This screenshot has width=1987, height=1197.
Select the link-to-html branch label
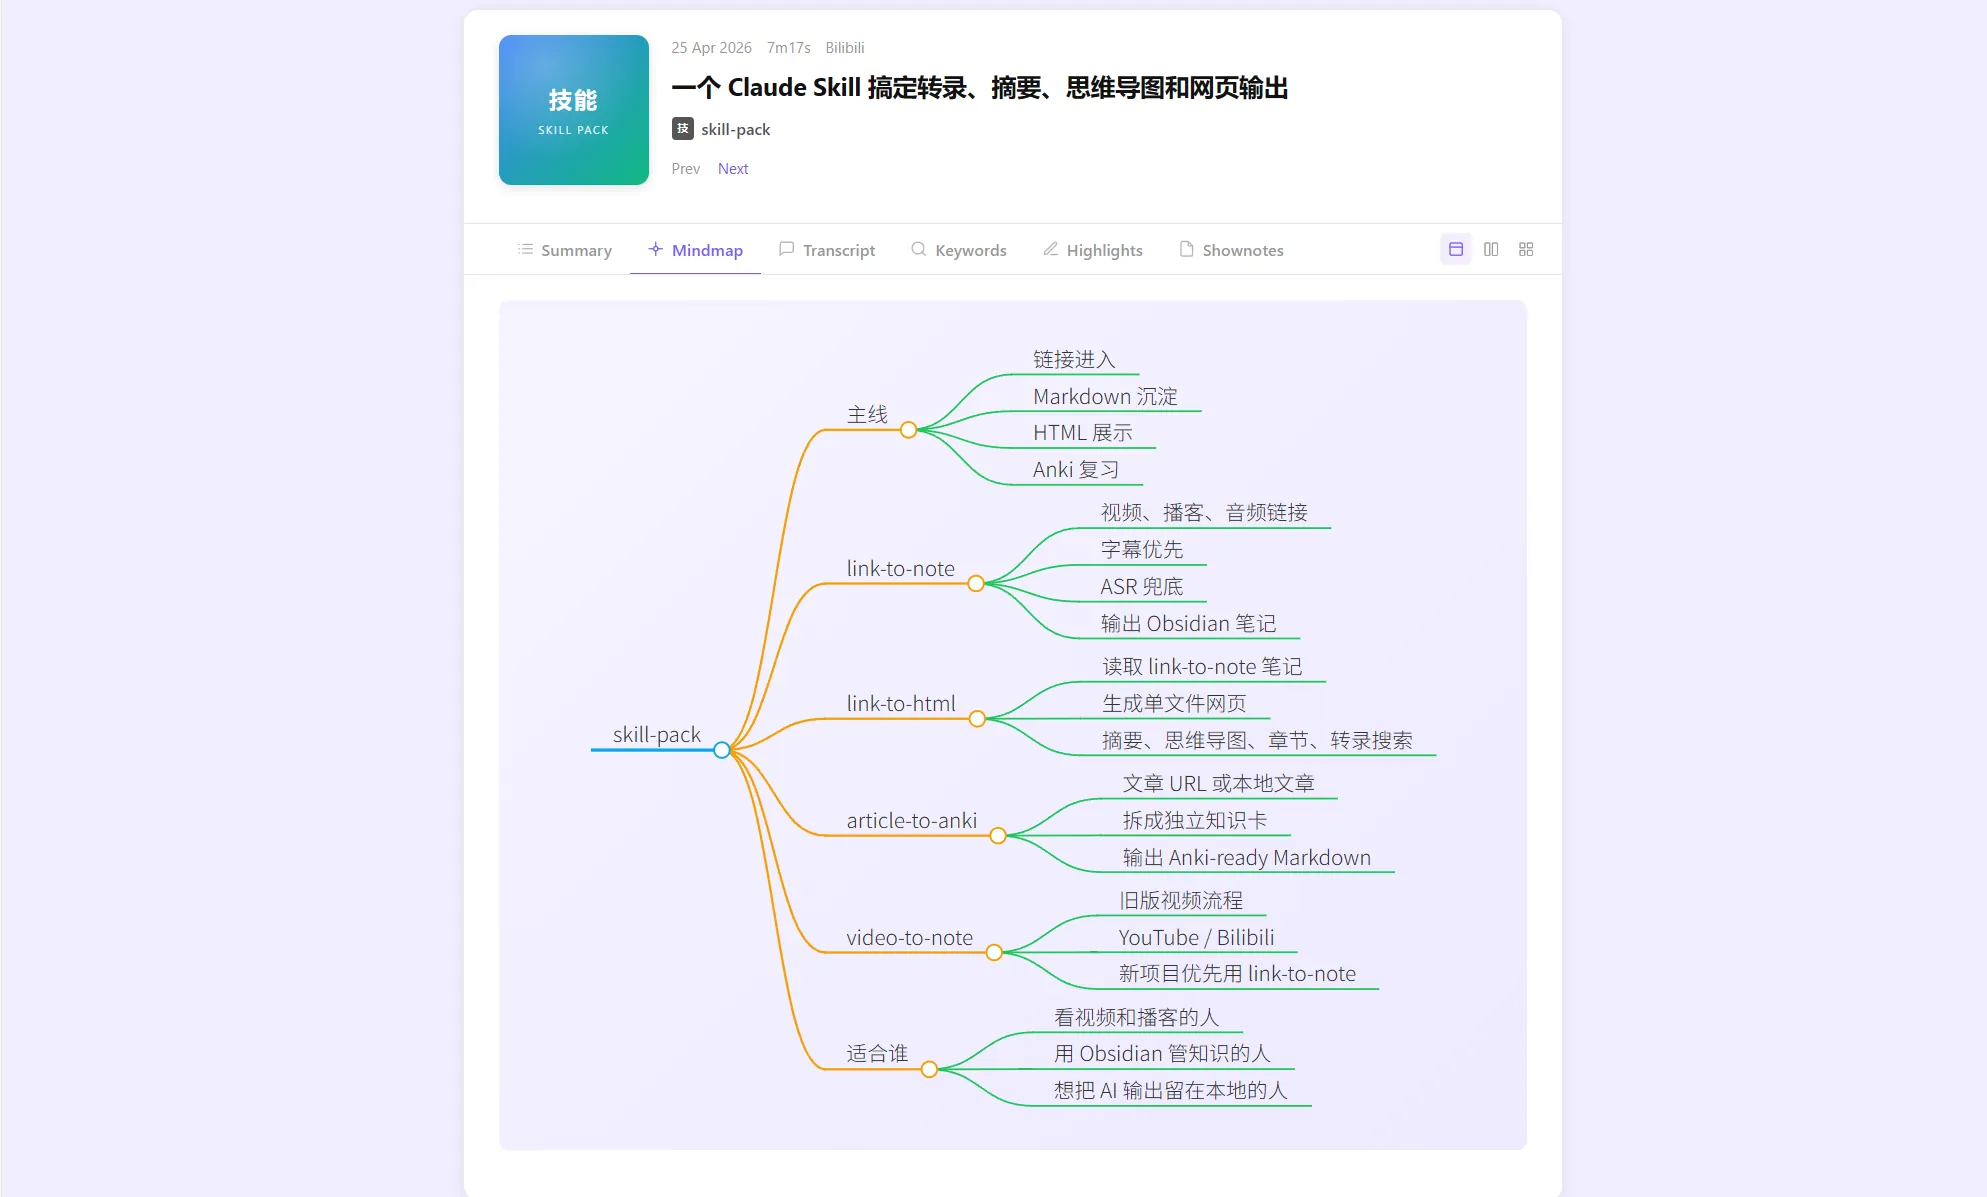(x=901, y=704)
